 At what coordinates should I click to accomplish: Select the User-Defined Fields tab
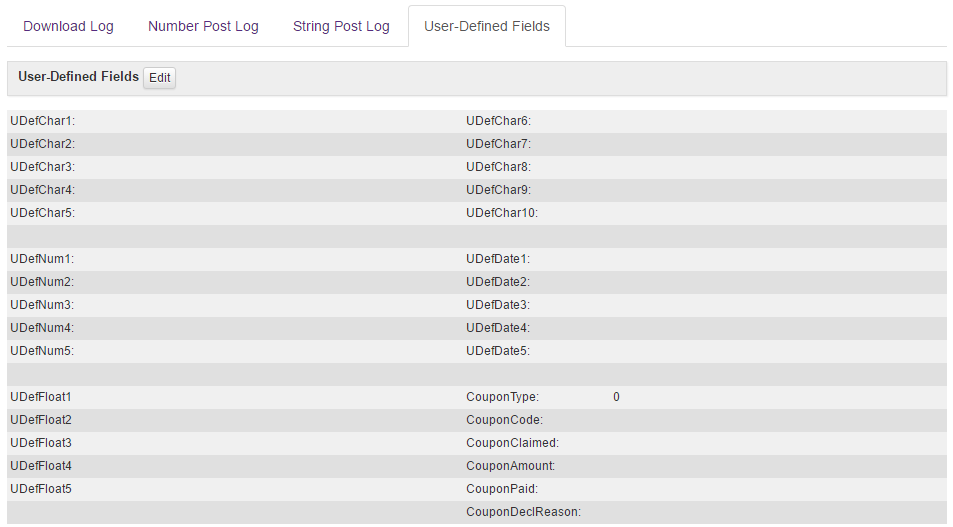pyautogui.click(x=486, y=26)
